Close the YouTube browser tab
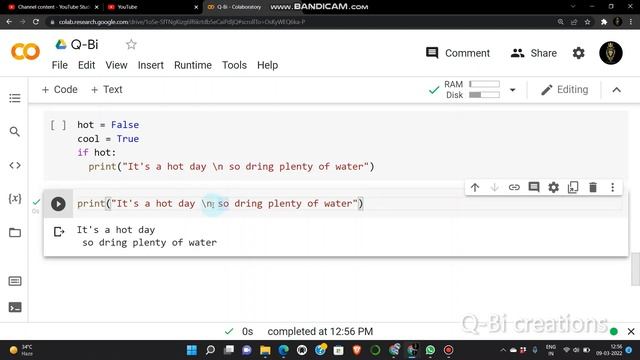The height and width of the screenshot is (360, 640). [196, 7]
